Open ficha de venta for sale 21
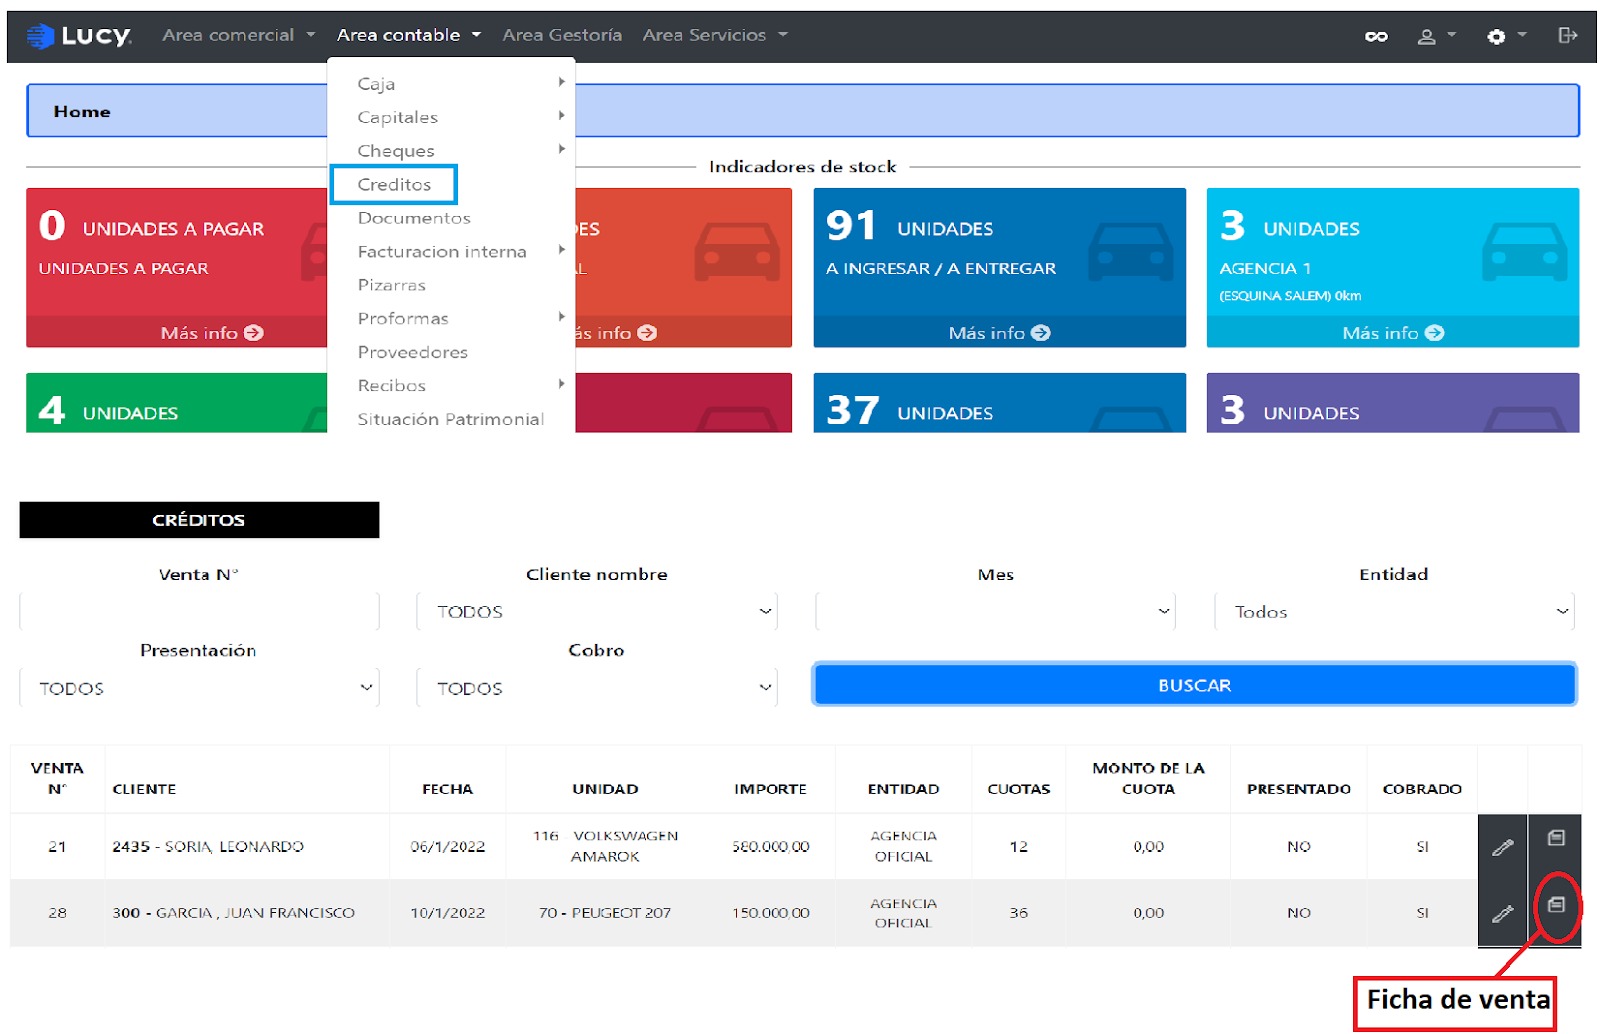This screenshot has width=1600, height=1034. [1556, 838]
